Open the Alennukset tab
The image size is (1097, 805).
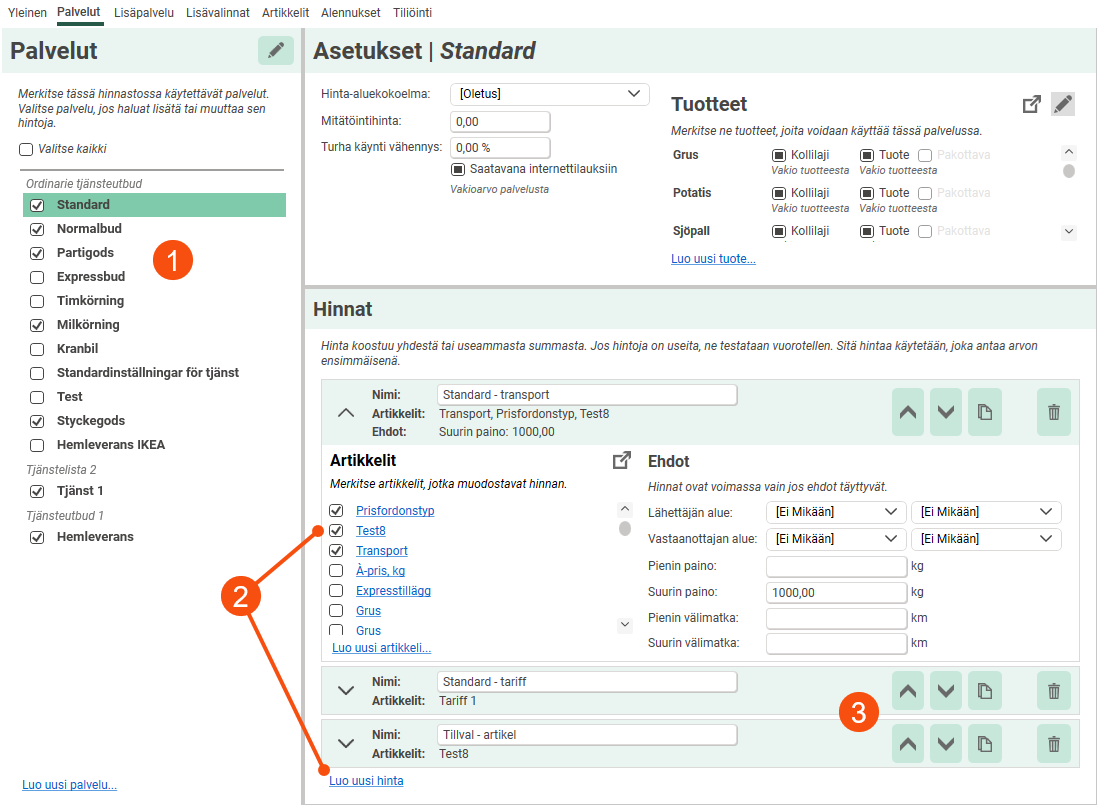coord(351,13)
